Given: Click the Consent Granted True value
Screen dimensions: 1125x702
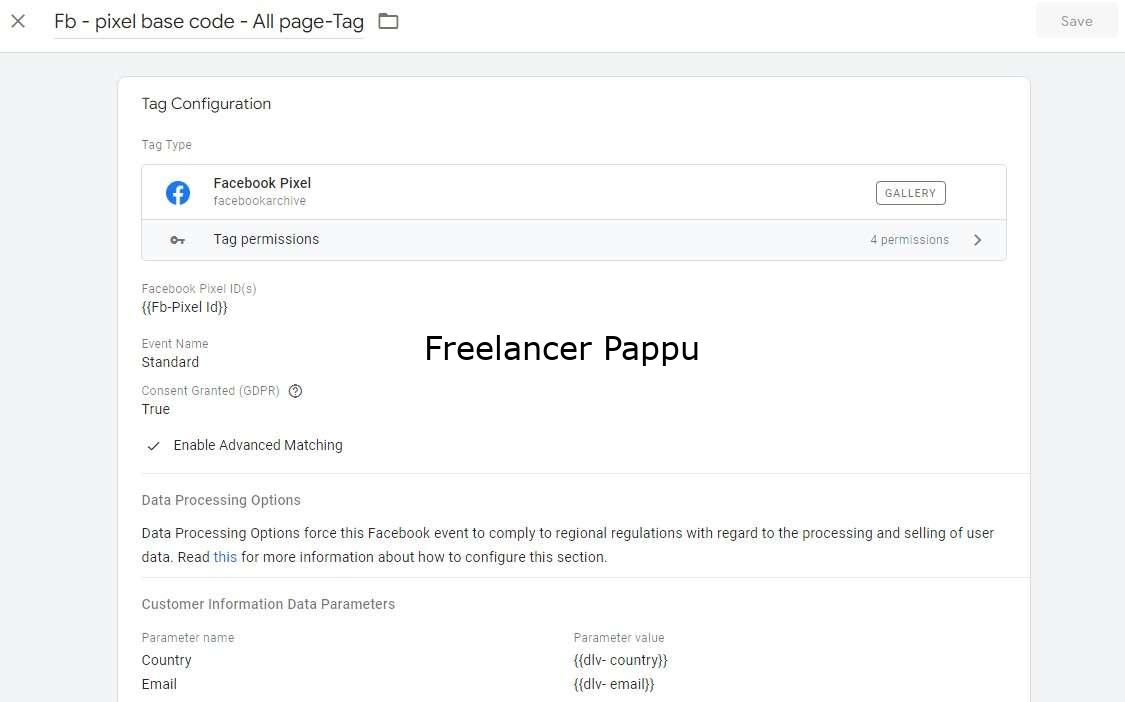Looking at the screenshot, I should point(156,409).
